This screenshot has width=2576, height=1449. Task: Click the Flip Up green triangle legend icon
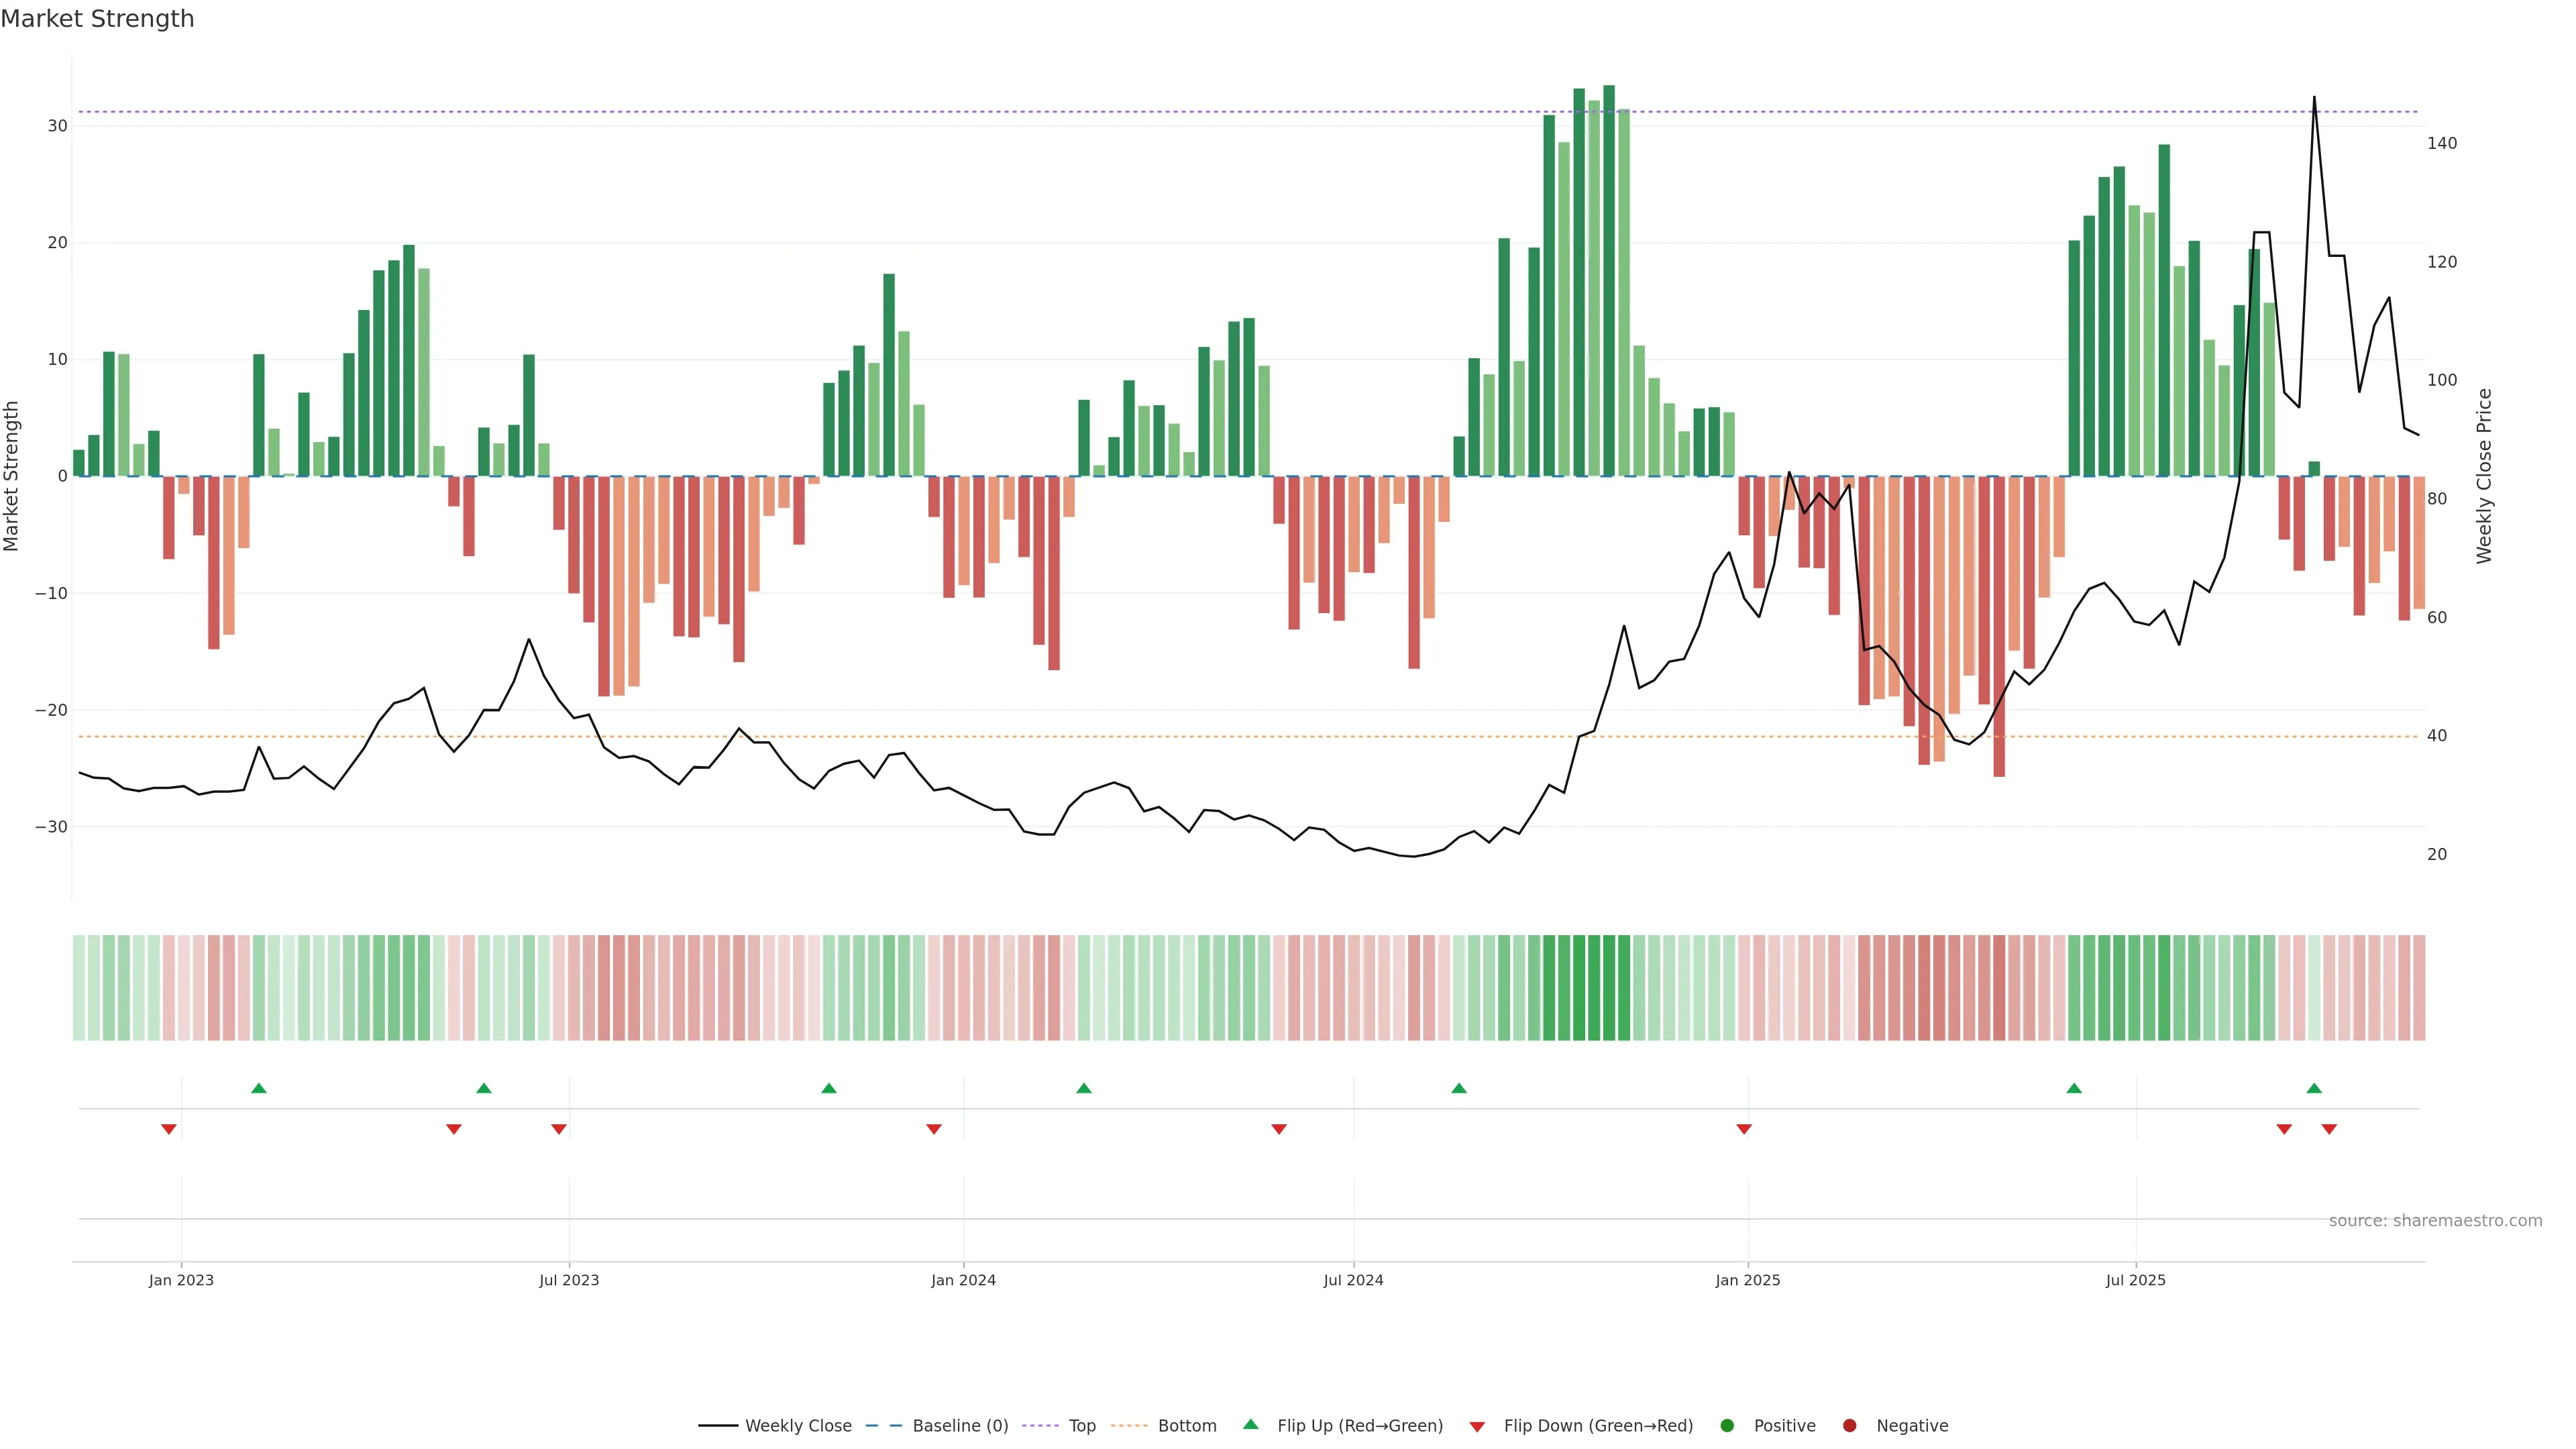coord(1250,1424)
